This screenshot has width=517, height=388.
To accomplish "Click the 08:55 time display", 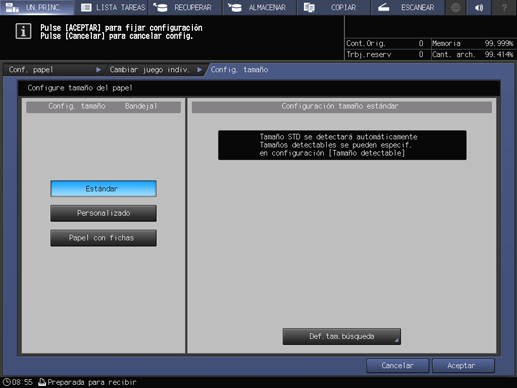I will coord(22,382).
